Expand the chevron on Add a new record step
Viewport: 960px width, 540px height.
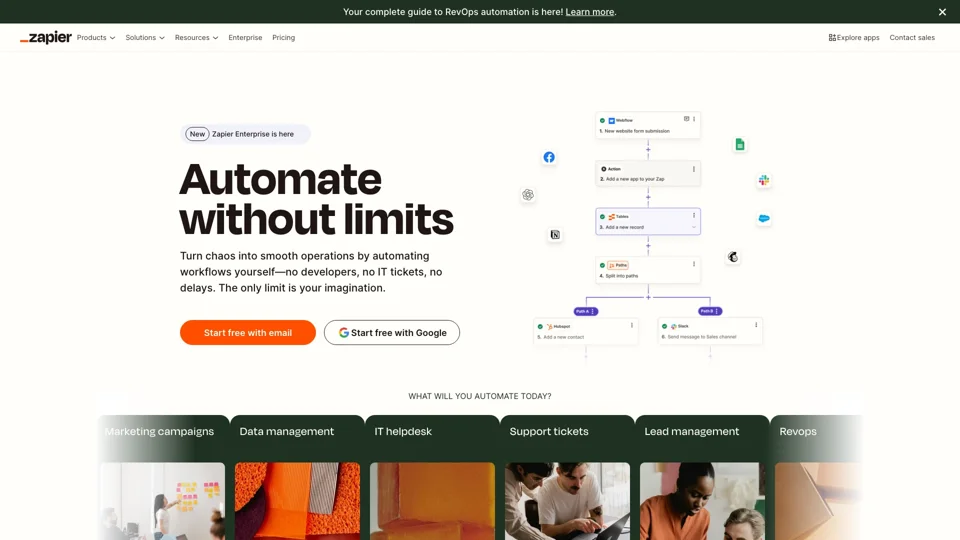tap(694, 227)
